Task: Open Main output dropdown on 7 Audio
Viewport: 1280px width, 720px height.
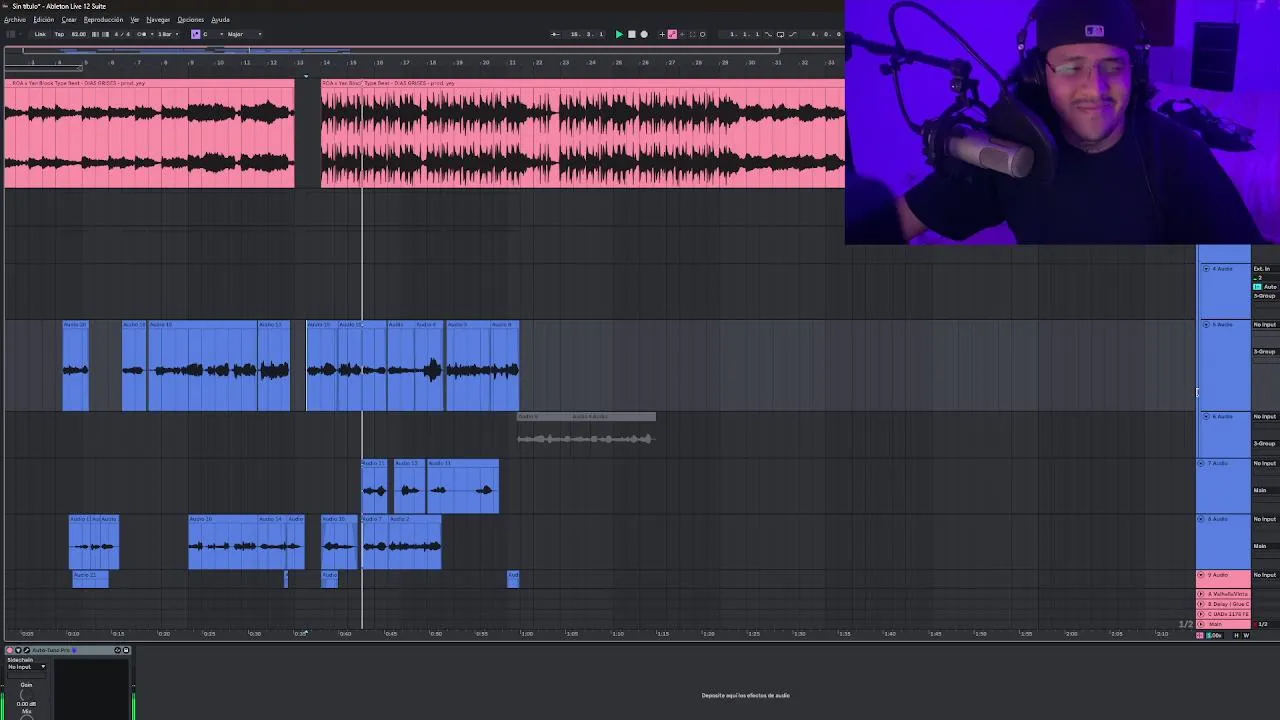Action: click(1266, 490)
